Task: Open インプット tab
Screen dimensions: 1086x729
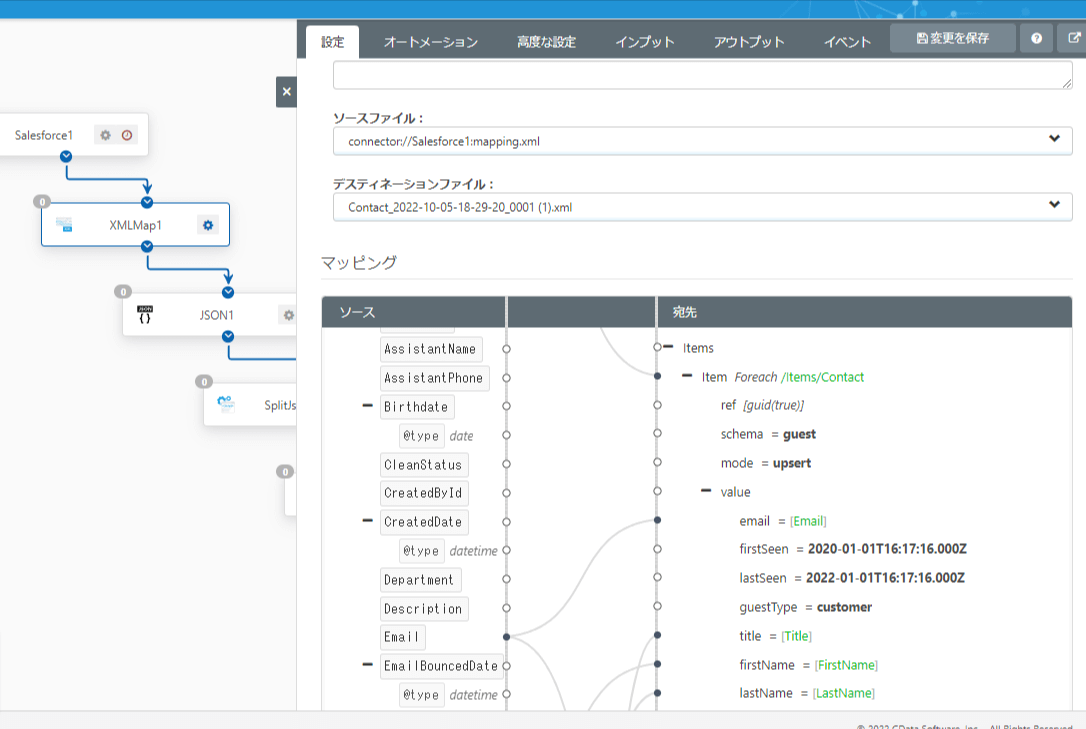Action: point(645,42)
